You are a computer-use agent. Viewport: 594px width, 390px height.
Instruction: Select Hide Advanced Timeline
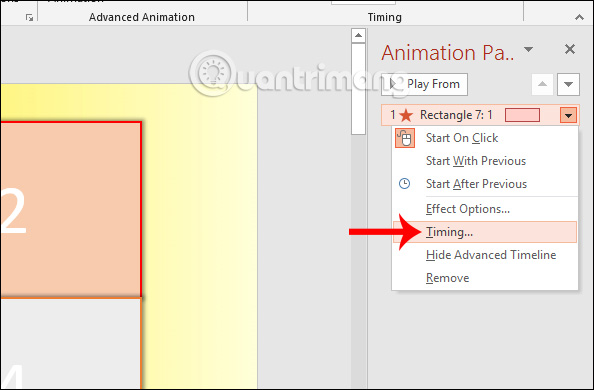485,255
